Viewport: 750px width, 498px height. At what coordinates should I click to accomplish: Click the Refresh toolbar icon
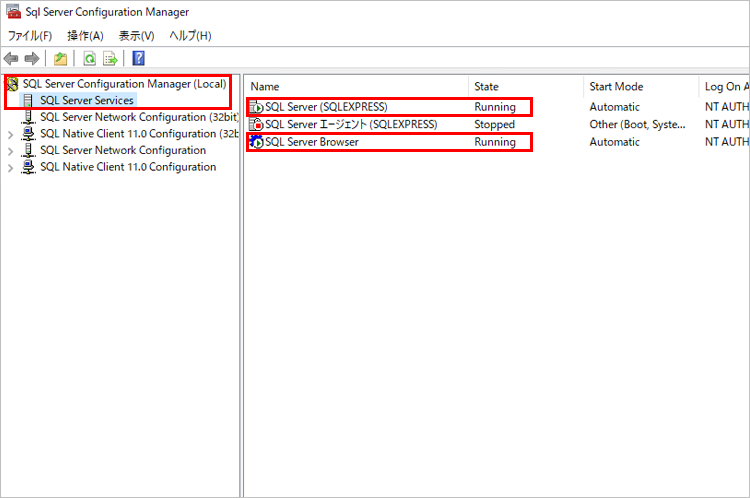(x=89, y=59)
